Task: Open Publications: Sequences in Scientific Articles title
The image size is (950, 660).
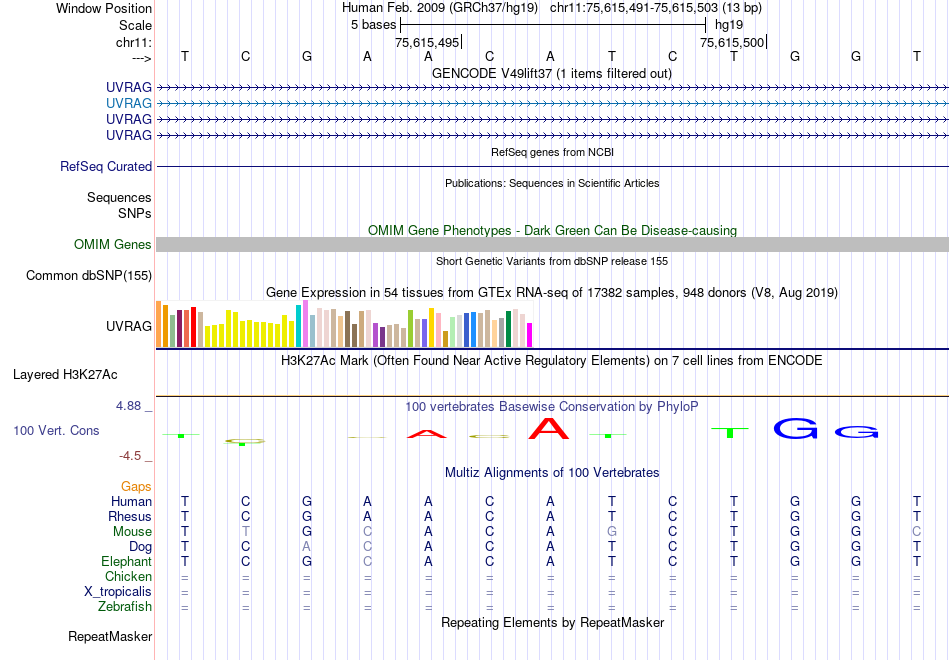Action: pos(552,183)
